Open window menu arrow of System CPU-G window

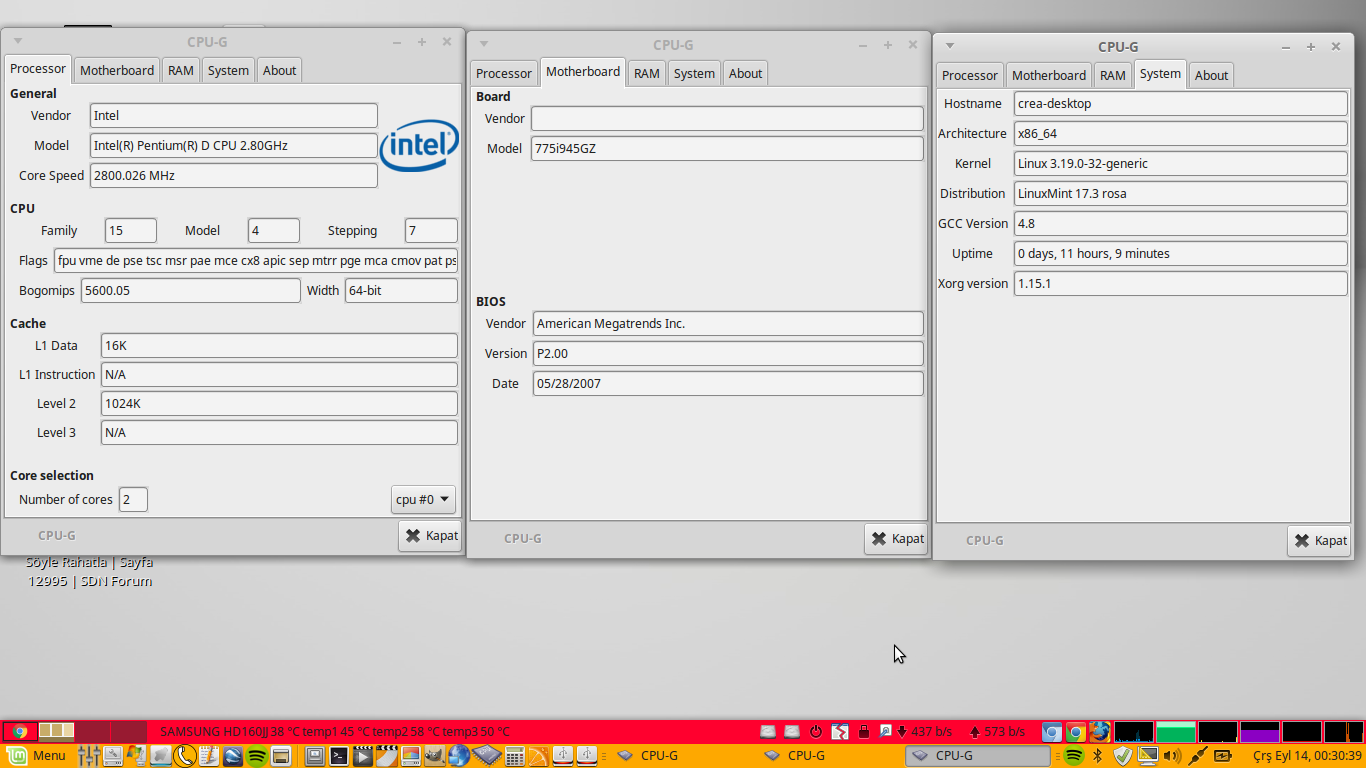[x=950, y=45]
